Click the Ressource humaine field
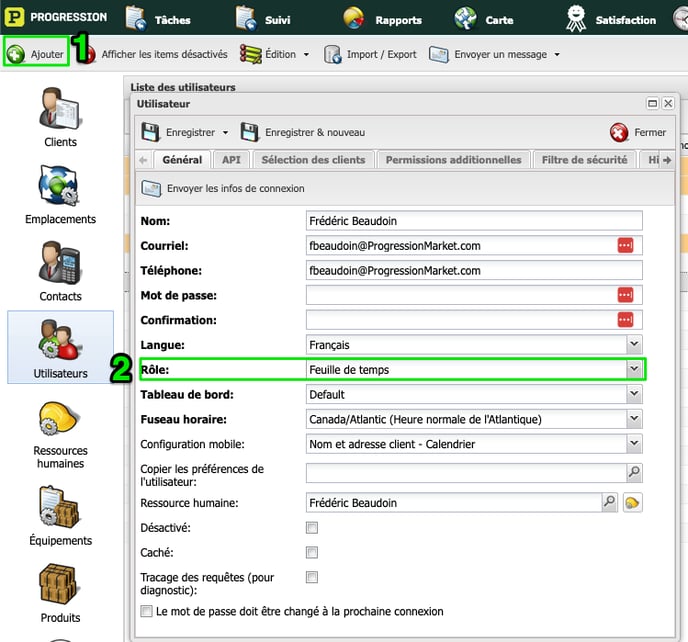Screen dimensions: 688x642 [x=454, y=502]
